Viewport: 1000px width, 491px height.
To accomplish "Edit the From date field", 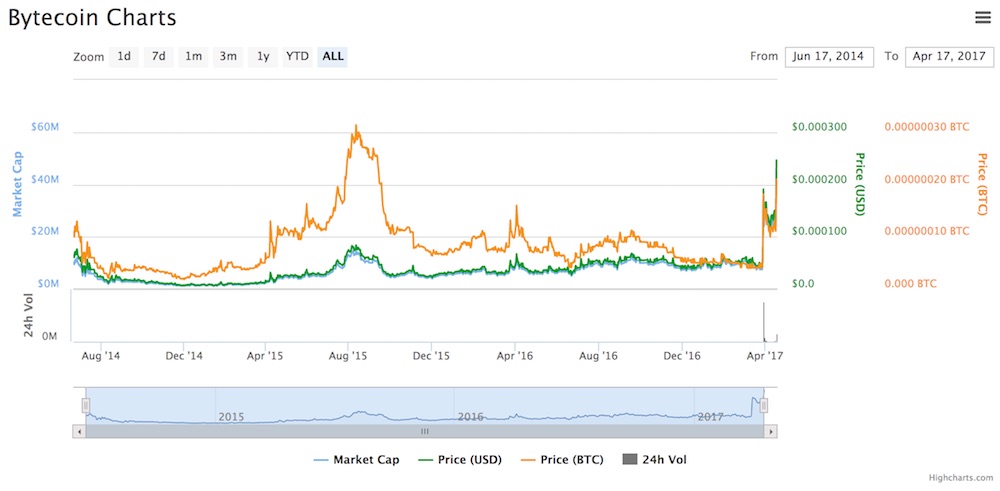I will click(x=829, y=56).
